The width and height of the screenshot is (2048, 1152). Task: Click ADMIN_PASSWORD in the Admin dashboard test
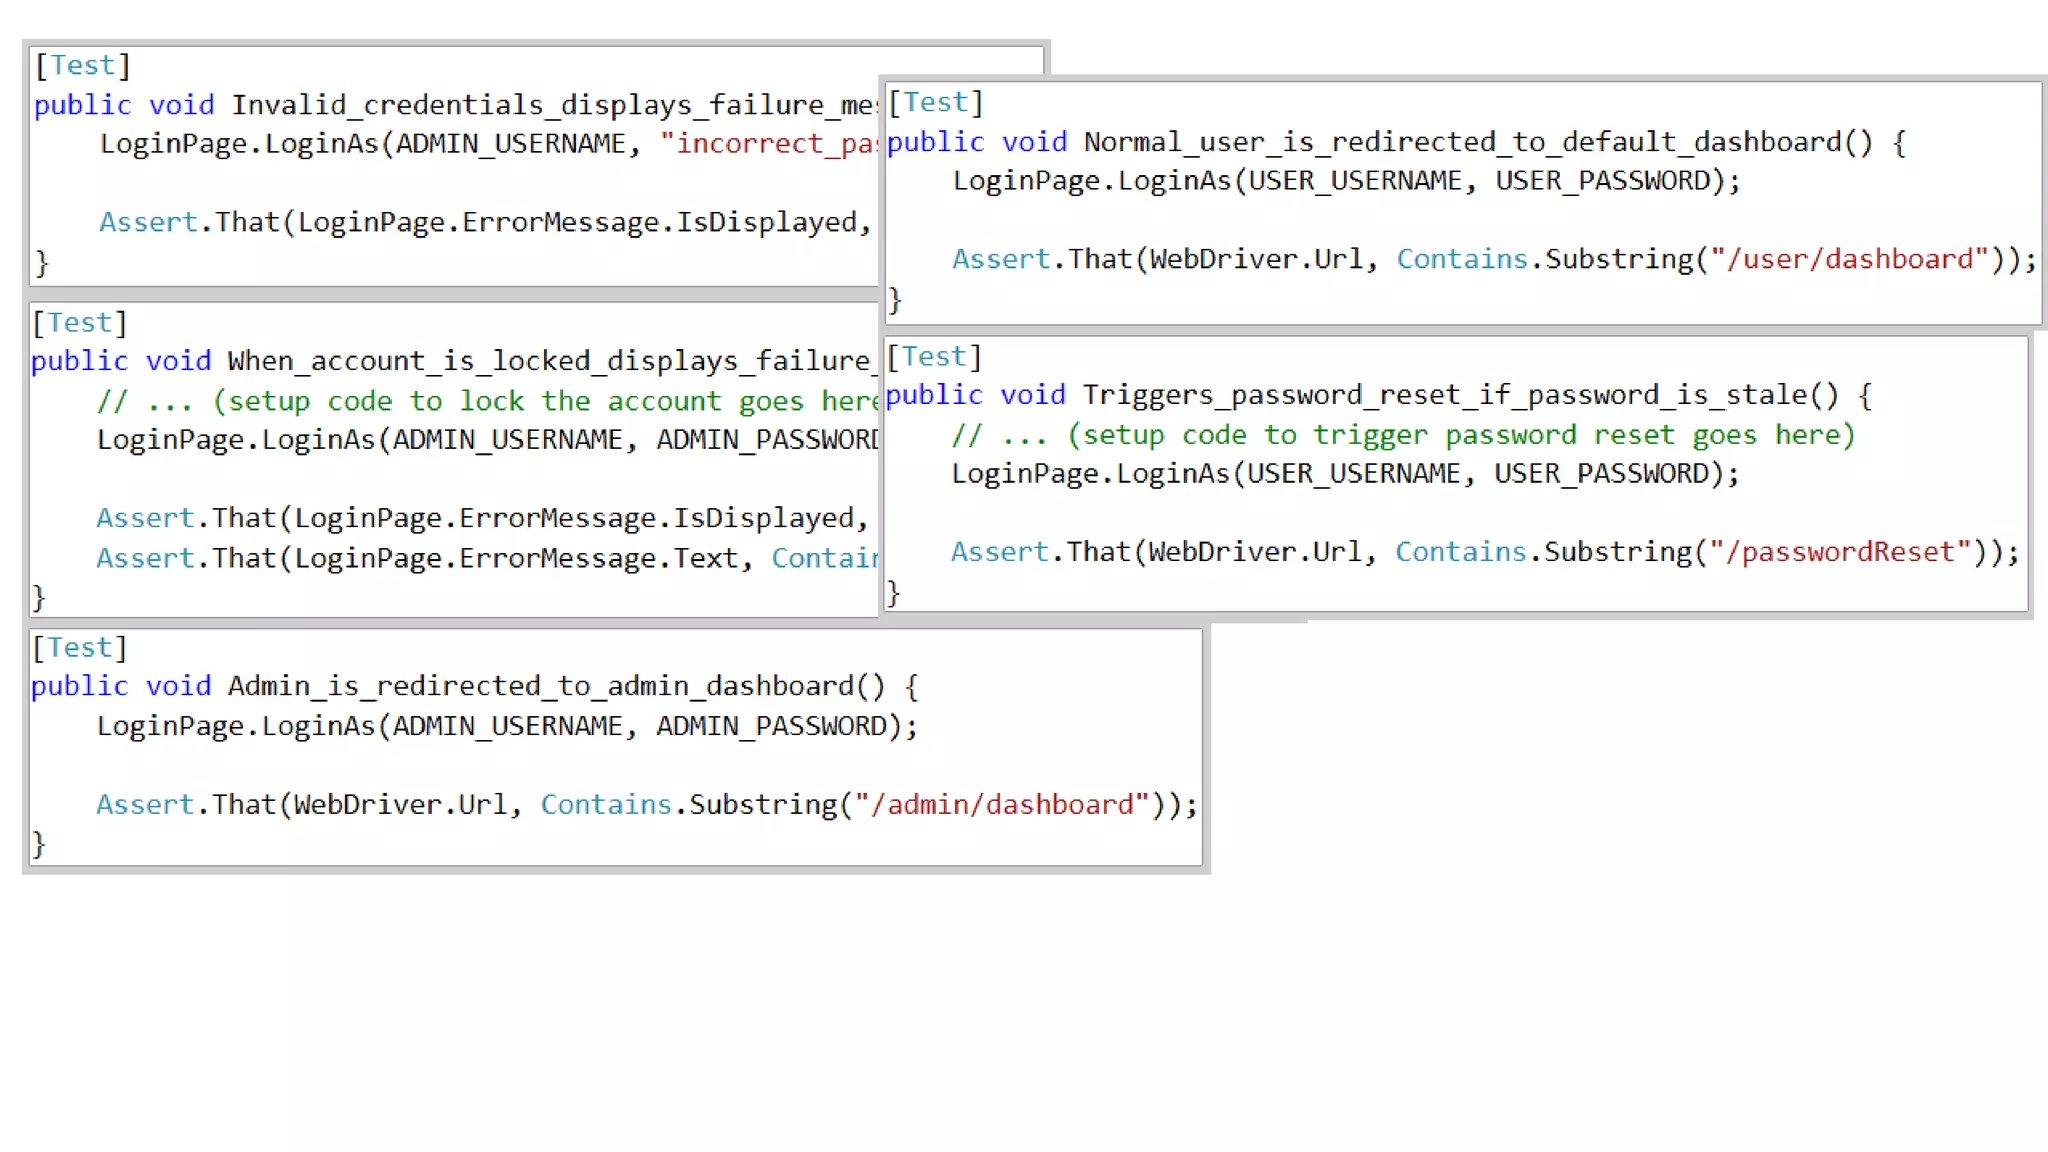click(x=771, y=726)
